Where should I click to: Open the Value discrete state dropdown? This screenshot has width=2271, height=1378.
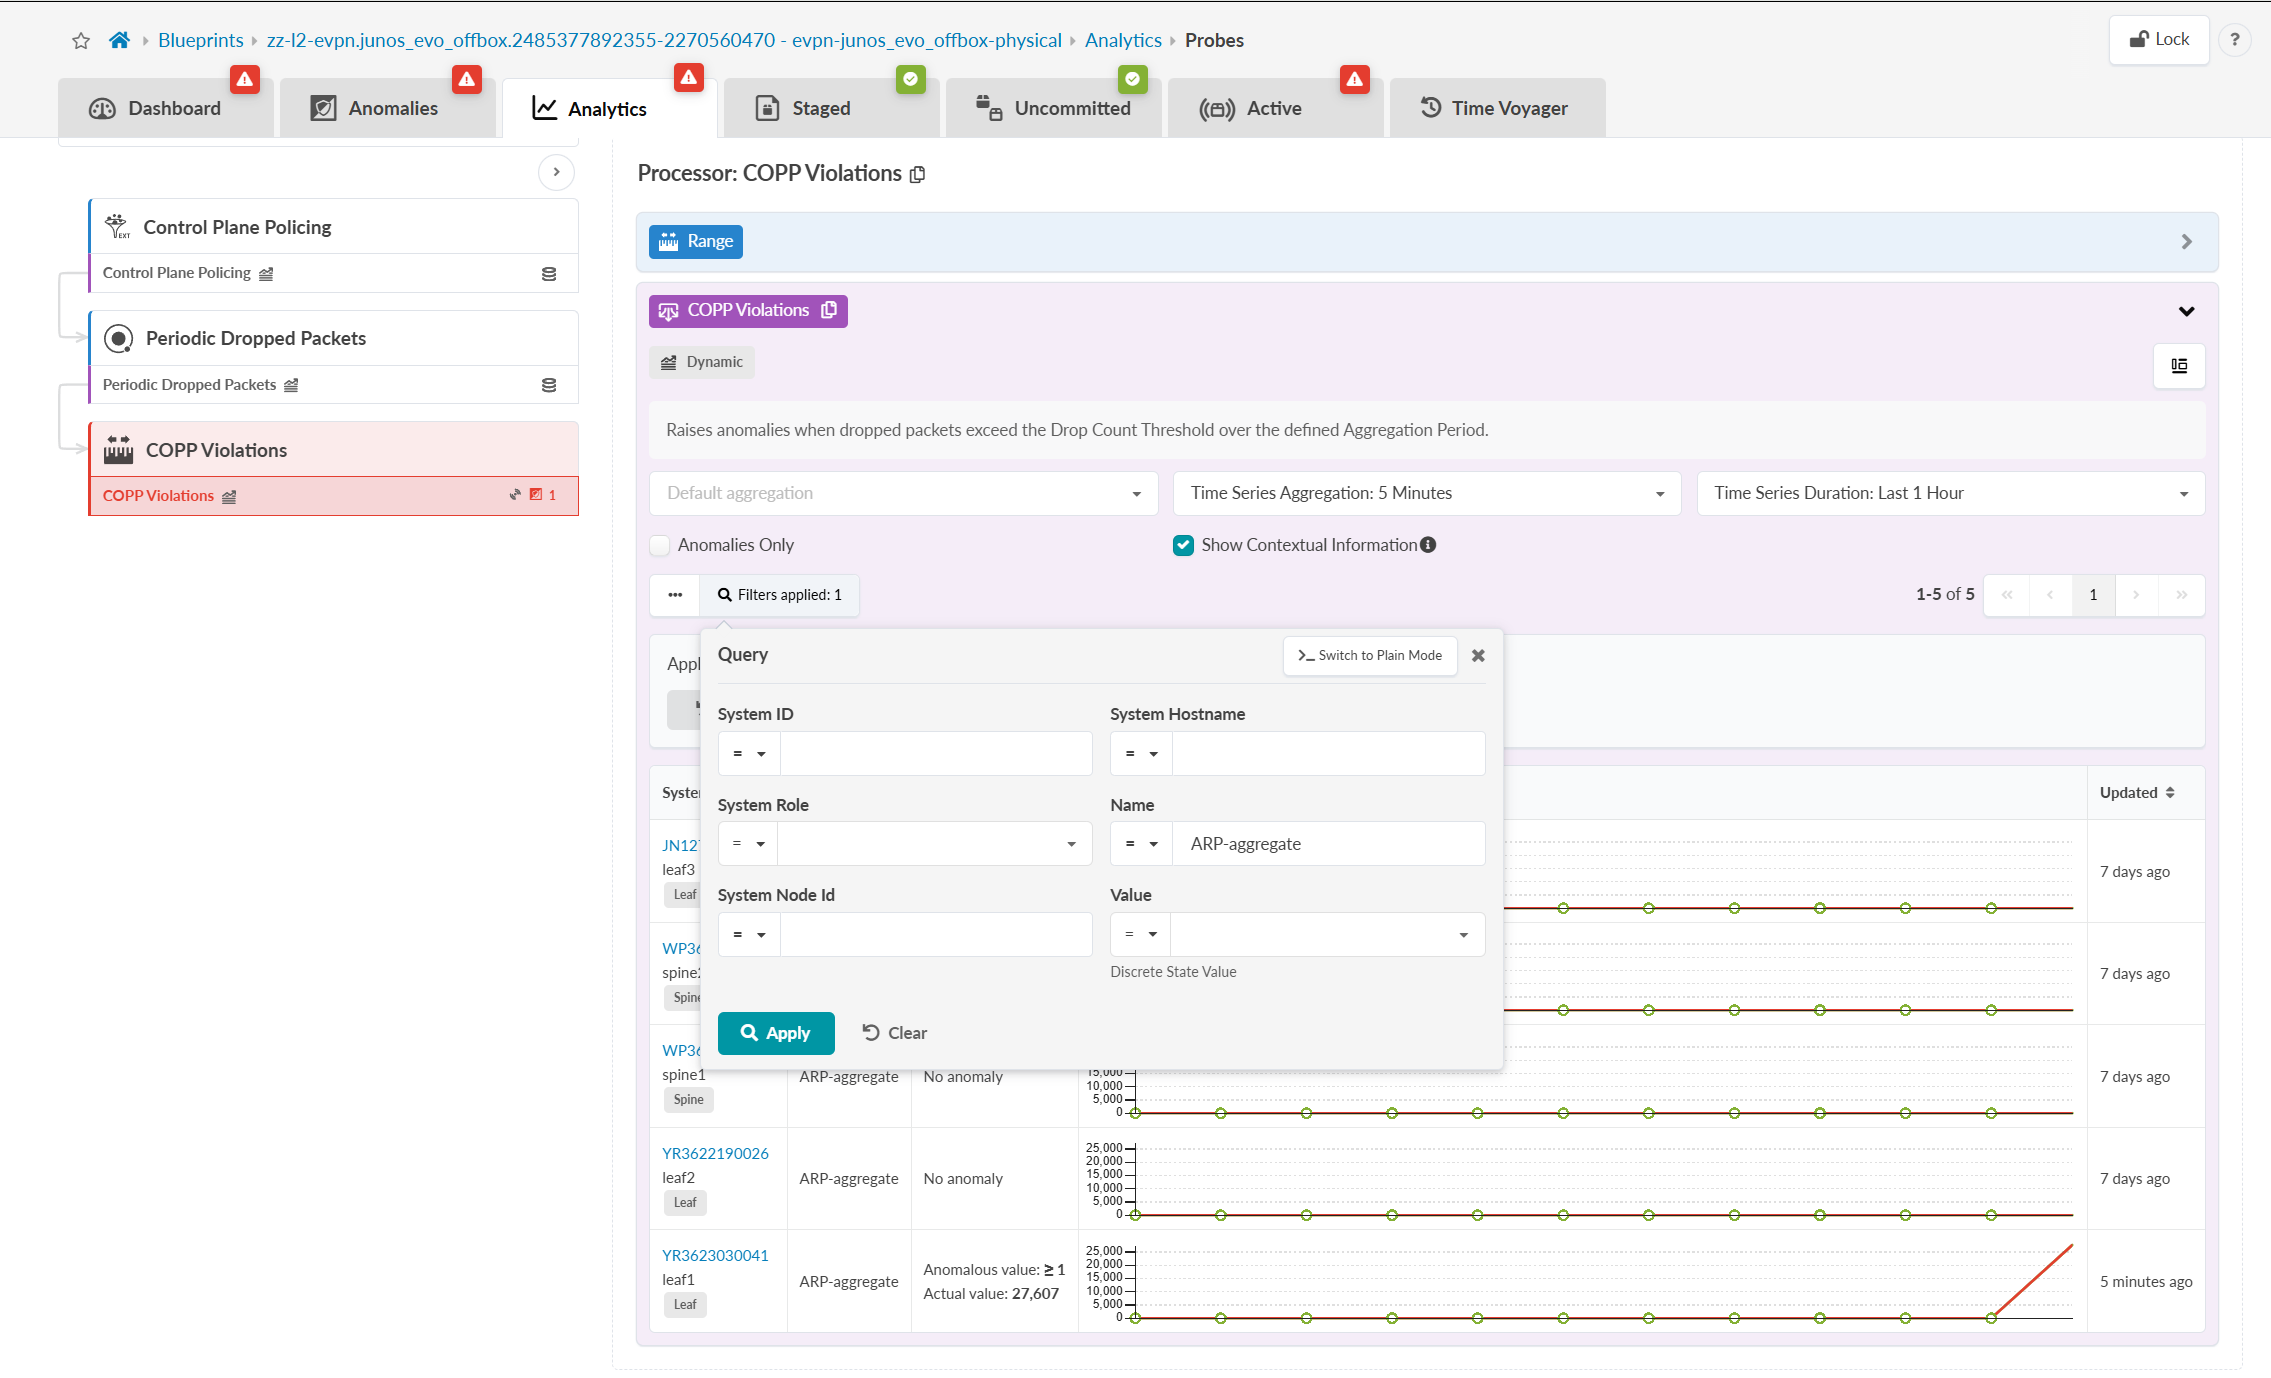[x=1327, y=934]
